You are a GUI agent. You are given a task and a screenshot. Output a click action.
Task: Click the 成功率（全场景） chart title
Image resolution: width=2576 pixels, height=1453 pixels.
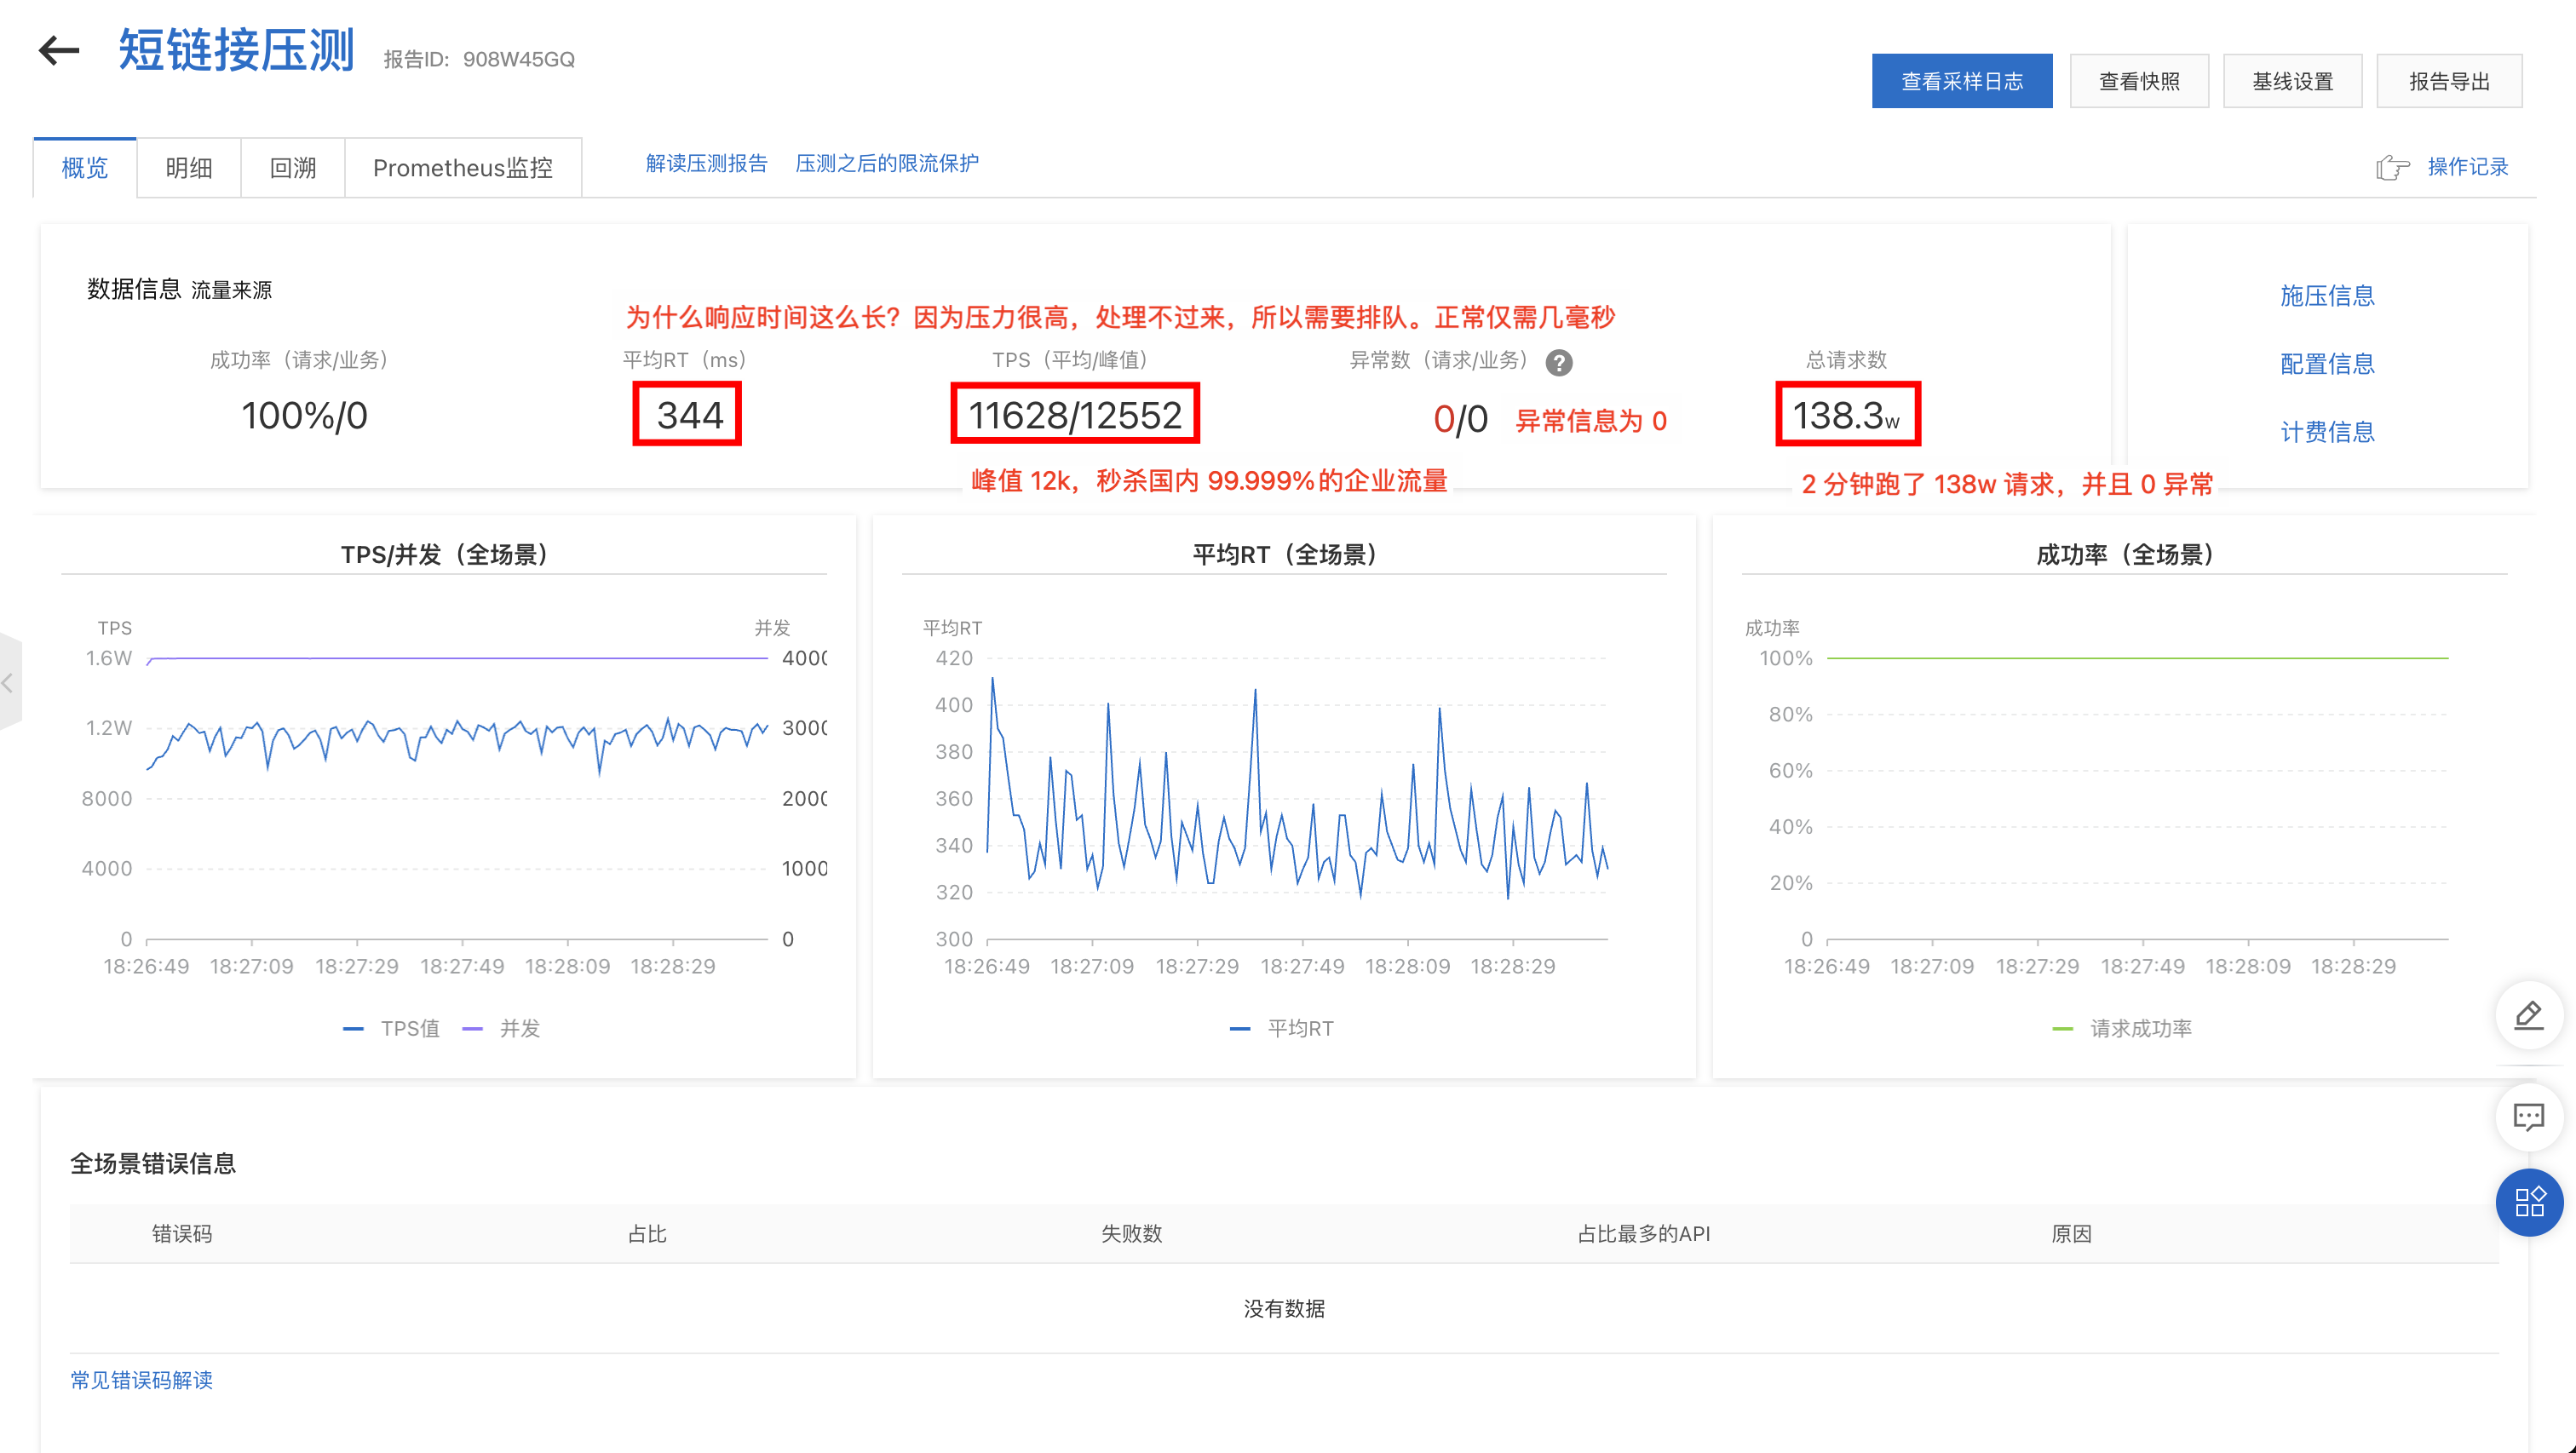point(2125,555)
